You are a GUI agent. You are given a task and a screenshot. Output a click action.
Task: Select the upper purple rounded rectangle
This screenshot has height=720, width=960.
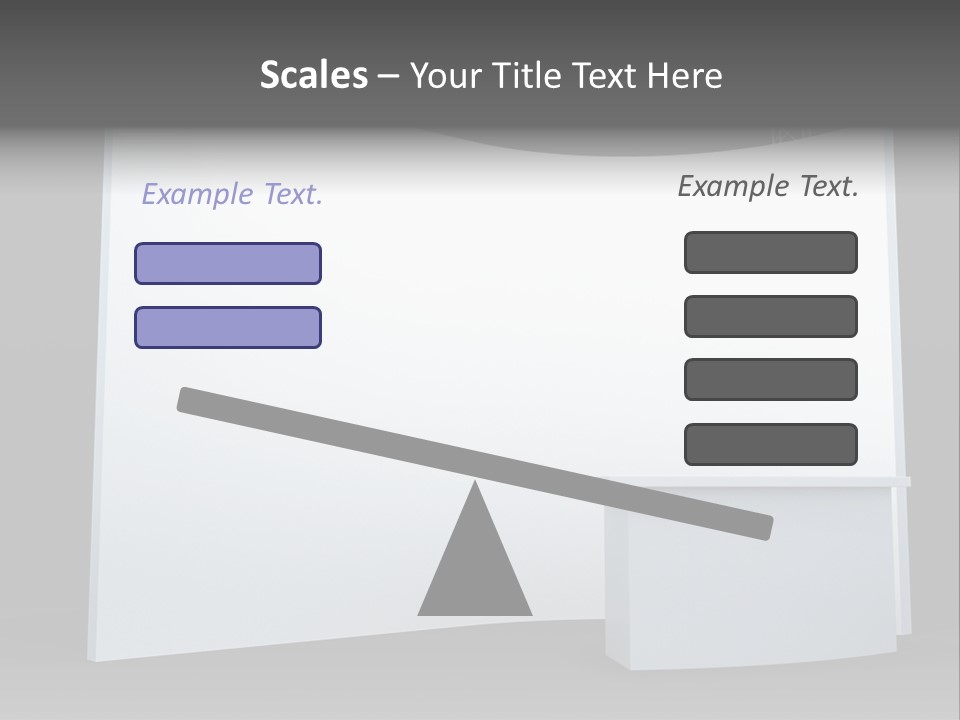[x=228, y=263]
